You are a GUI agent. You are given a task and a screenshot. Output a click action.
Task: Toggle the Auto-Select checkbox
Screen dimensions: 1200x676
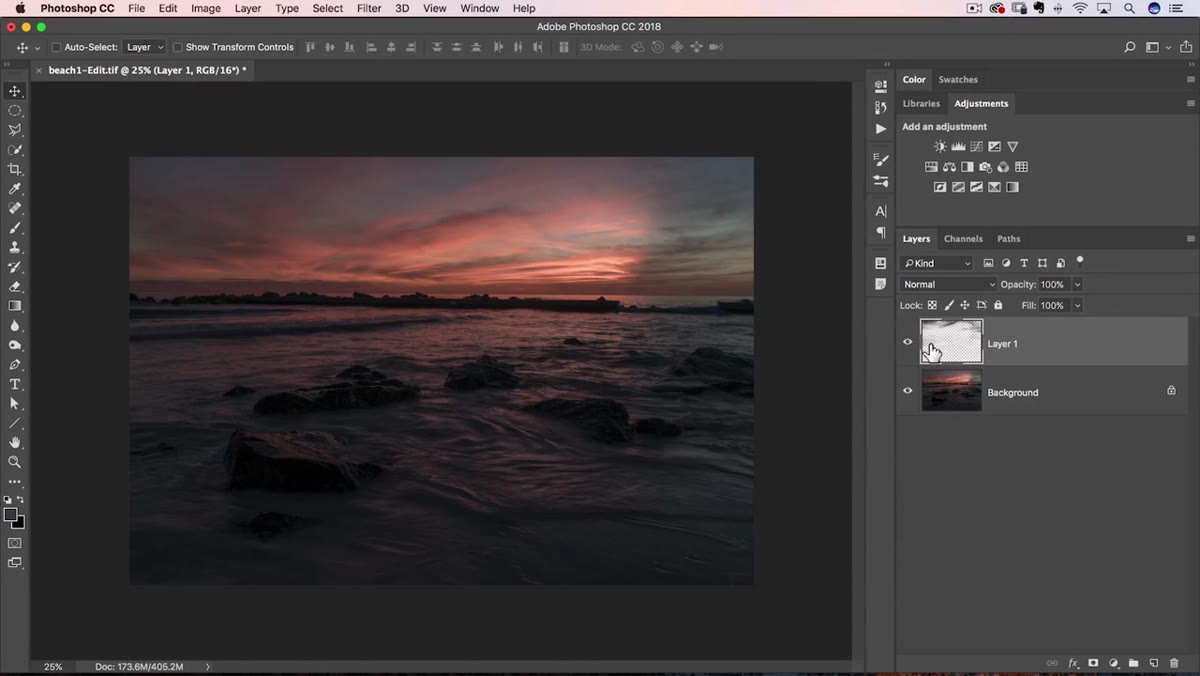click(x=56, y=47)
